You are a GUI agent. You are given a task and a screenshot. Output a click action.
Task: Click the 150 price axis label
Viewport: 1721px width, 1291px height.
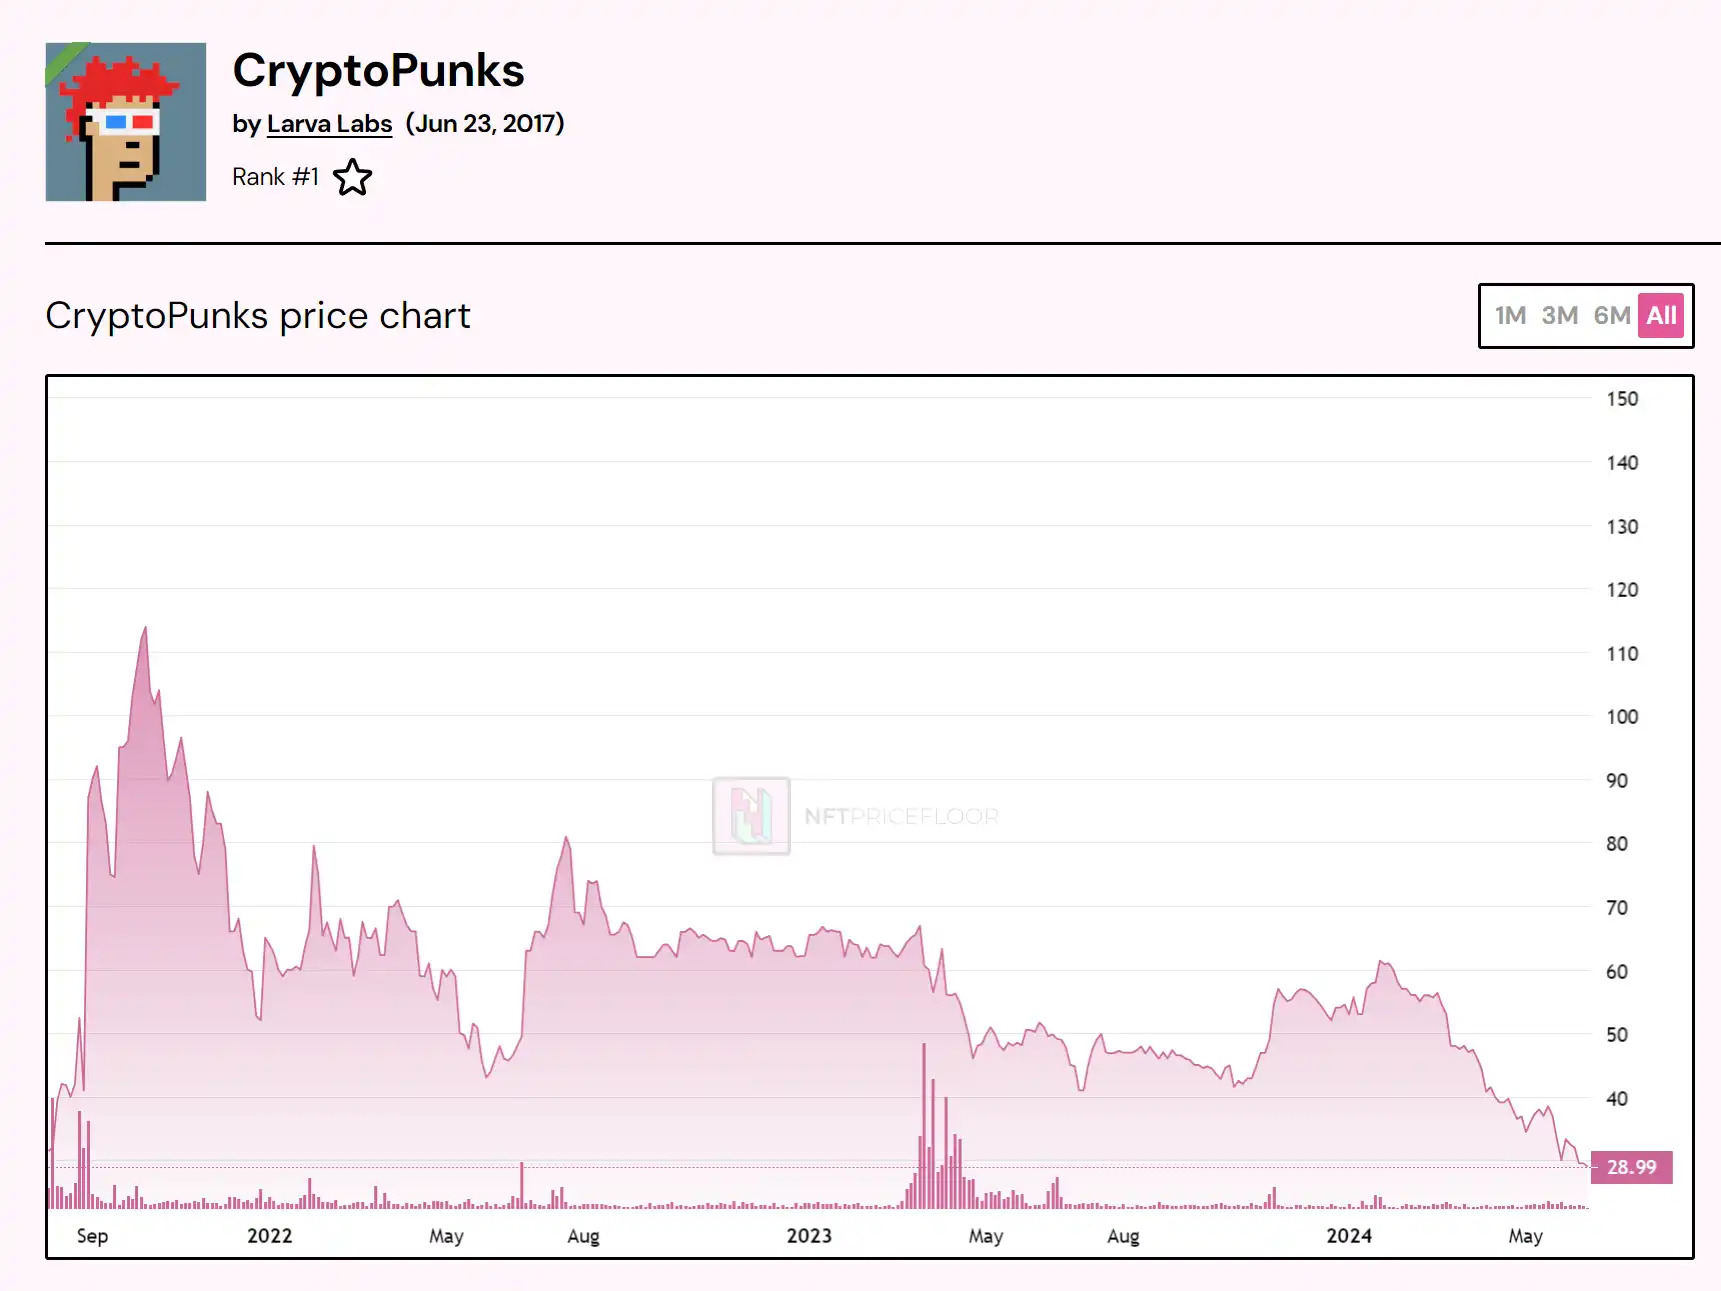[x=1622, y=399]
